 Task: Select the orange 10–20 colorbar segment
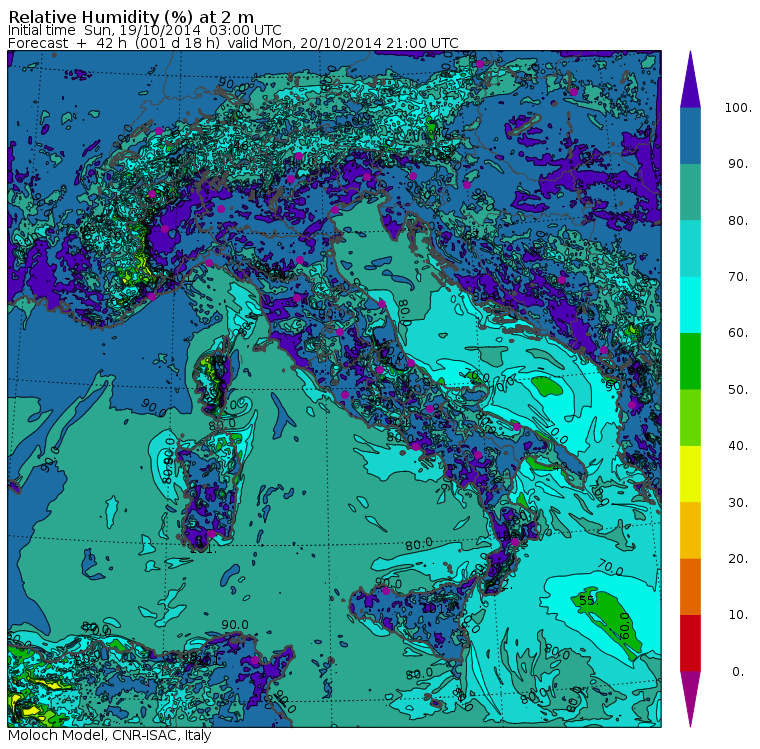click(690, 587)
